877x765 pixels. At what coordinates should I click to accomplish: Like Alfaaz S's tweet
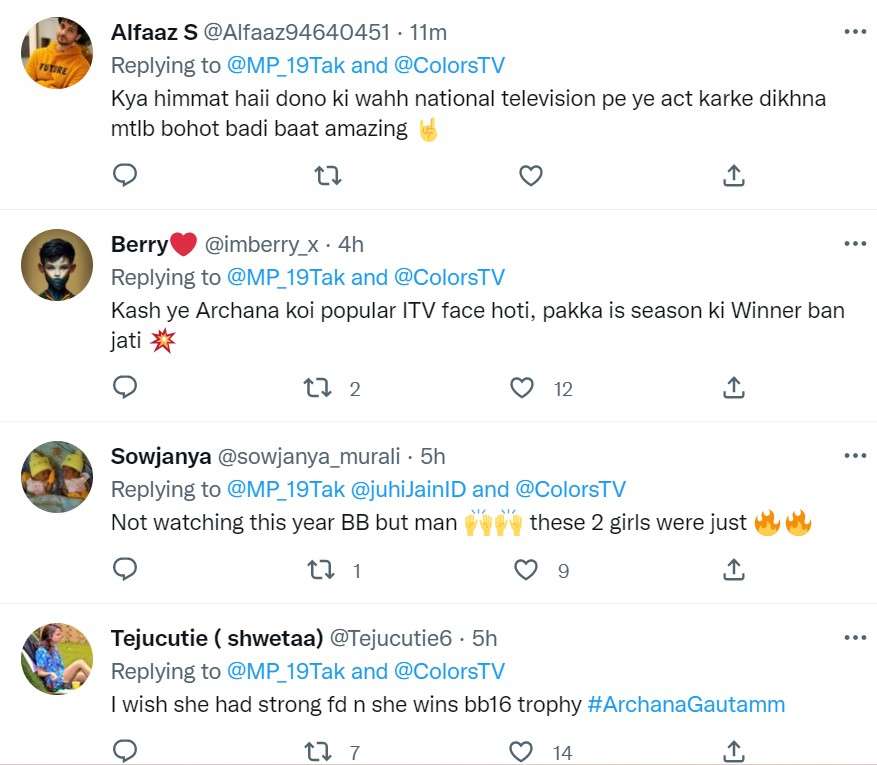[531, 176]
